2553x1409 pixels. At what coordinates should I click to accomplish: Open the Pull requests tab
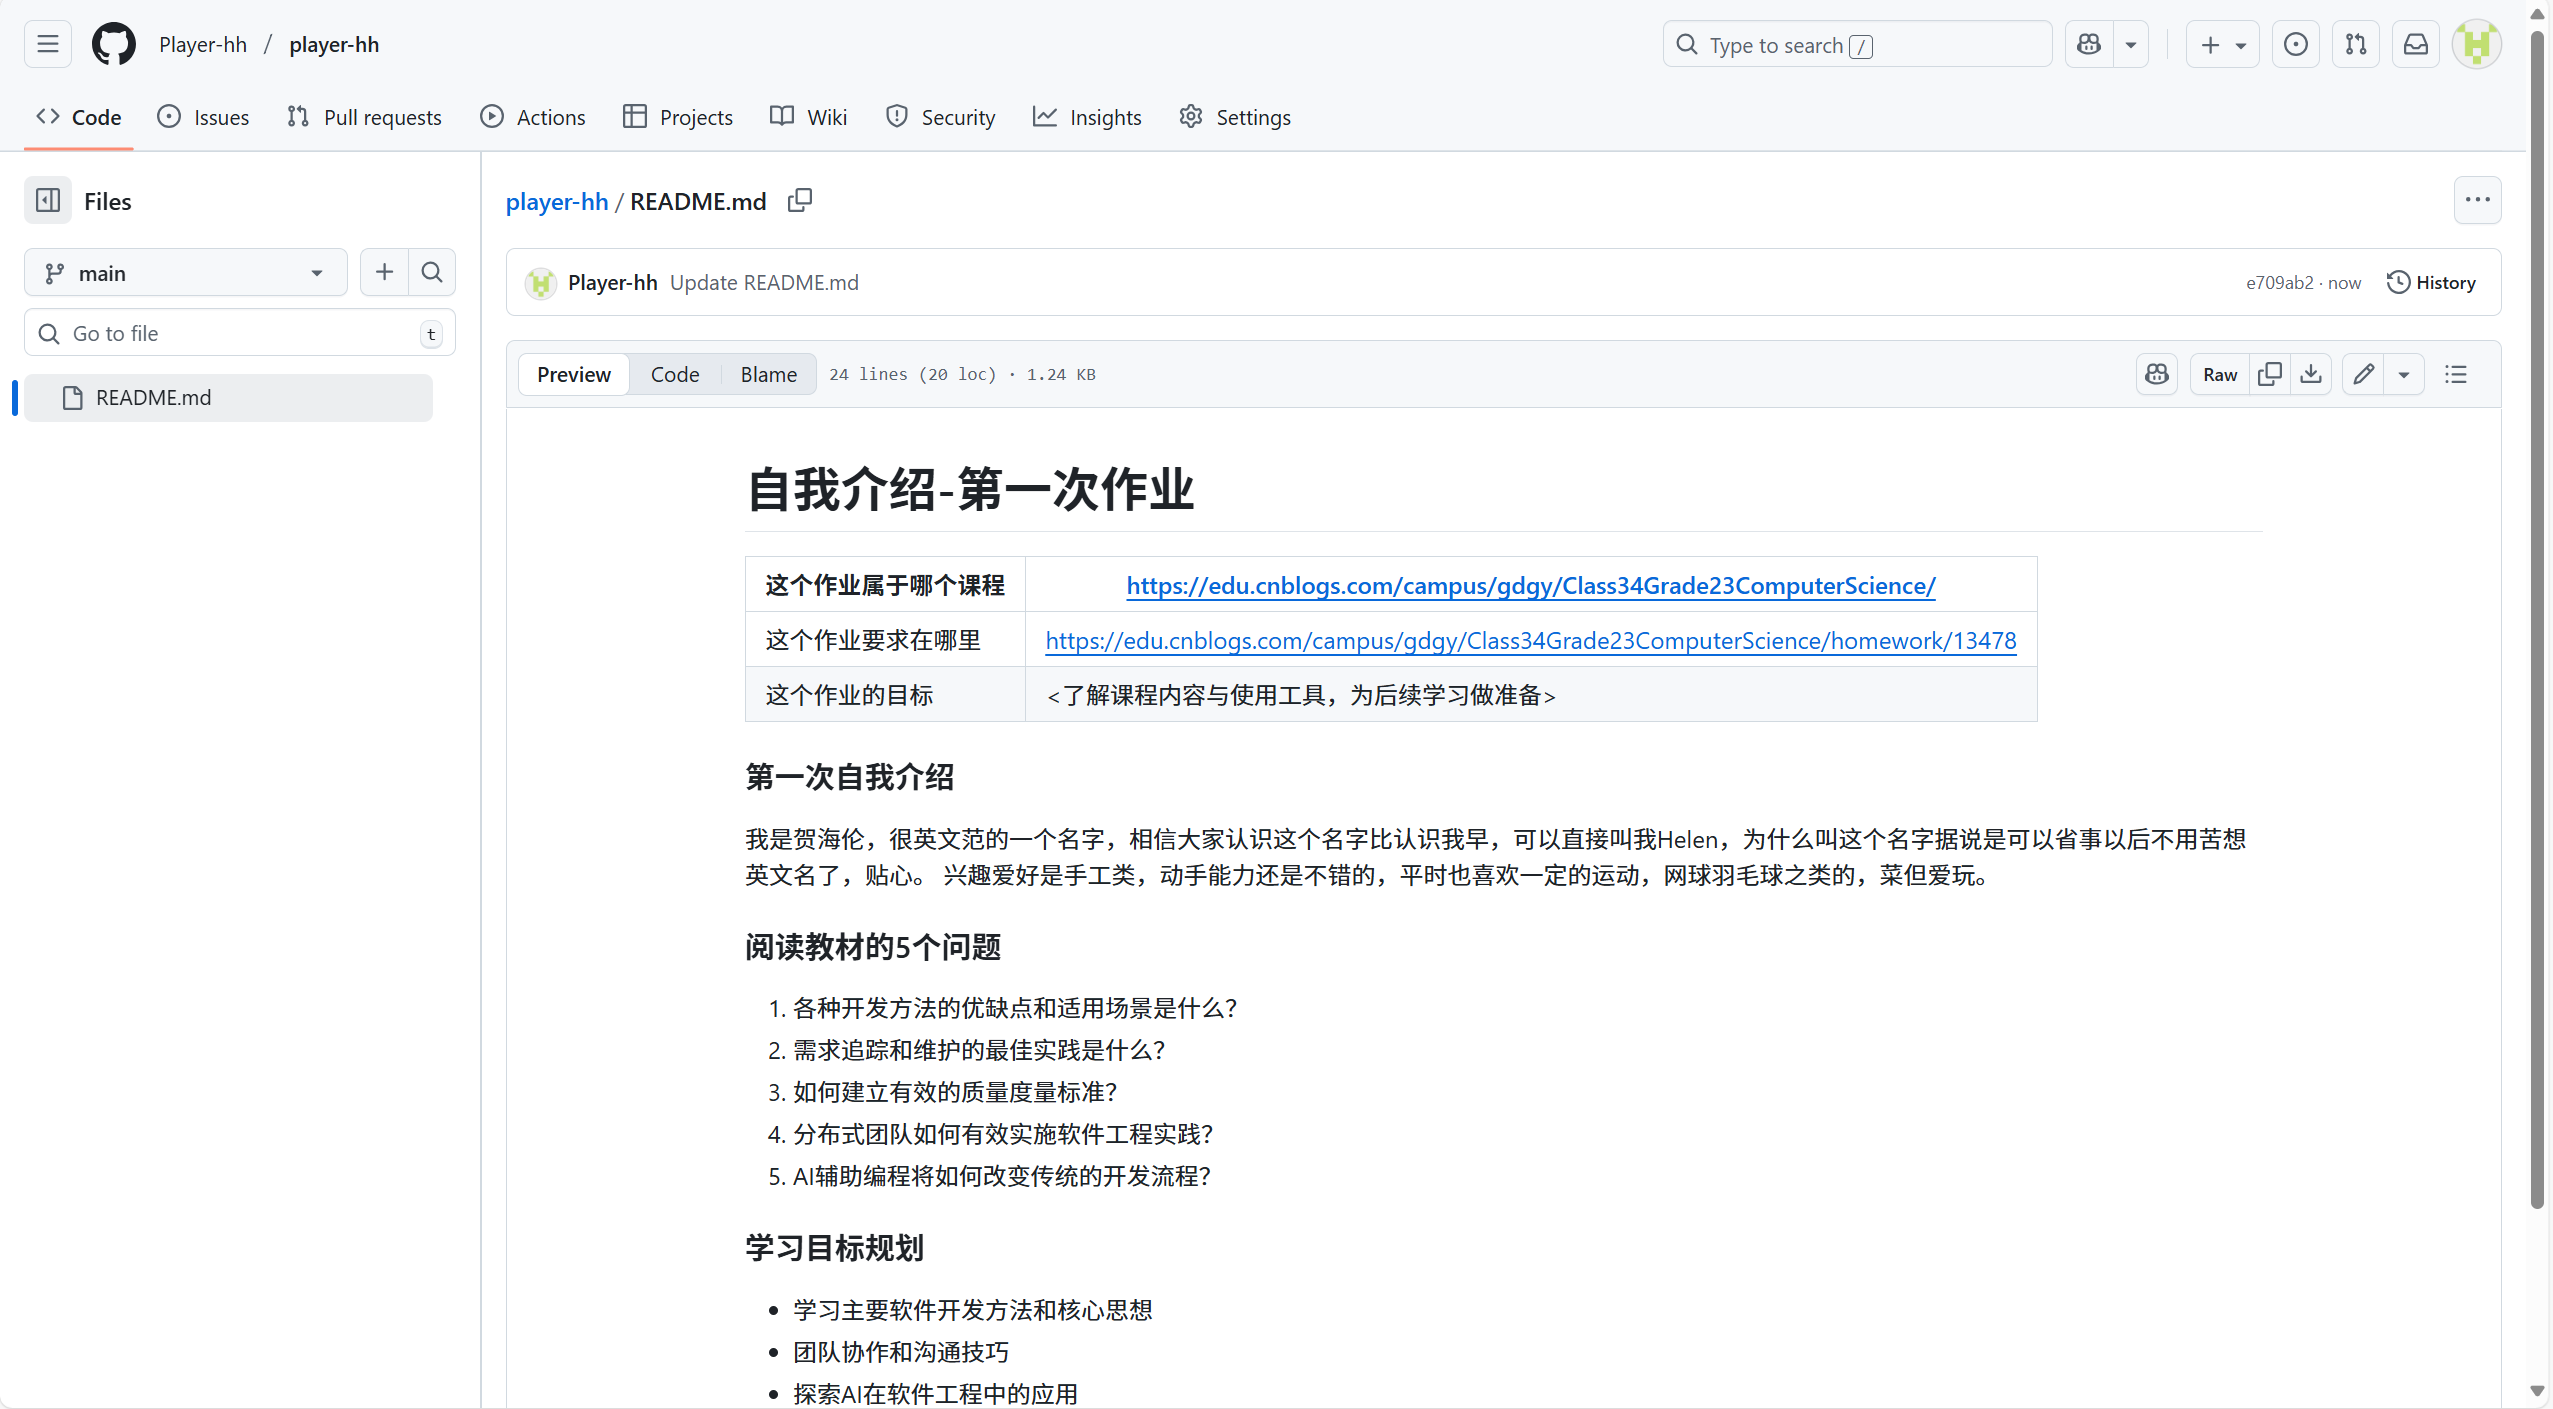364,117
